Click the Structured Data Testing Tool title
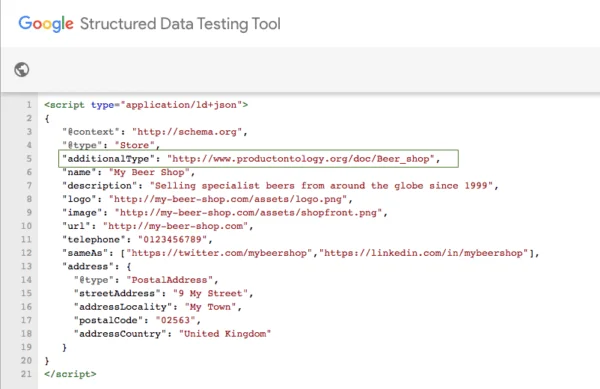The width and height of the screenshot is (600, 389). pyautogui.click(x=180, y=24)
